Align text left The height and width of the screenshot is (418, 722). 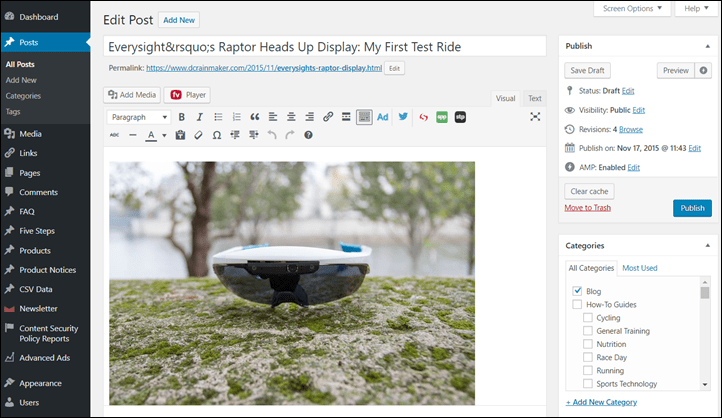273,117
